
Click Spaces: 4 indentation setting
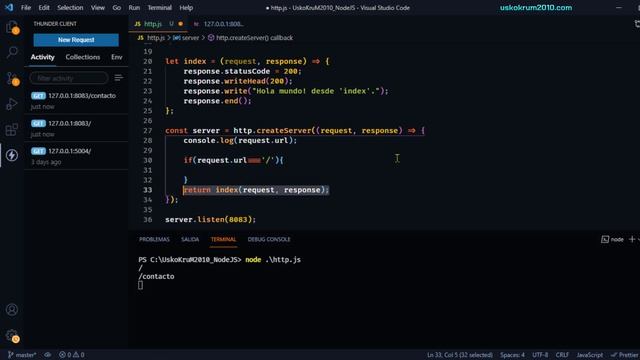[x=512, y=355]
